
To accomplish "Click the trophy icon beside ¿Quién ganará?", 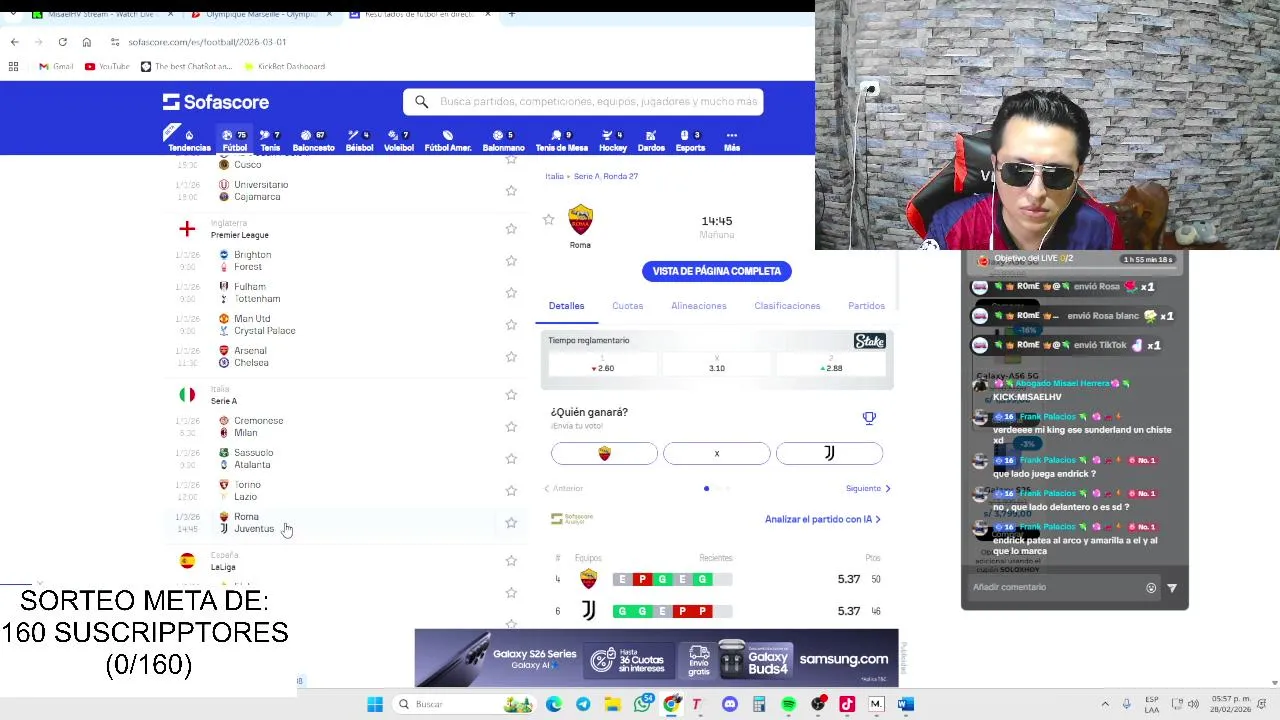I will pos(869,418).
